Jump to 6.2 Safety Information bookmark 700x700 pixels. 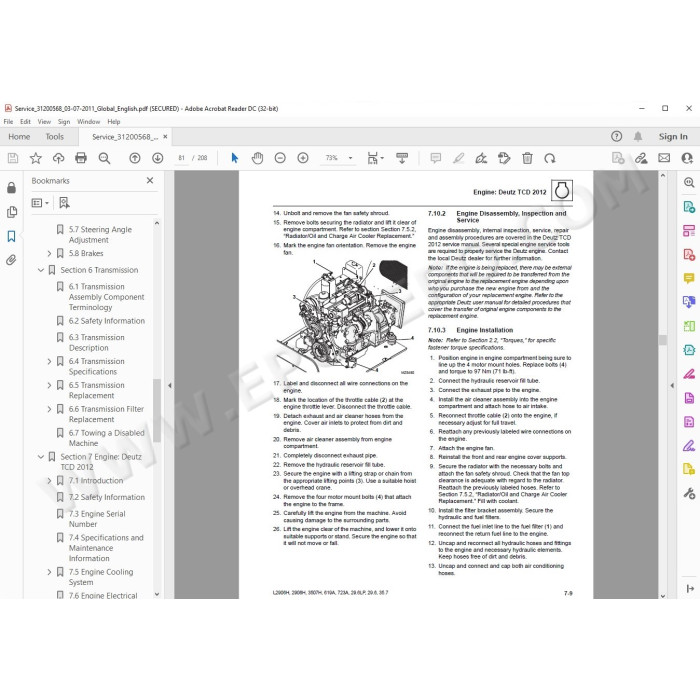tap(107, 321)
